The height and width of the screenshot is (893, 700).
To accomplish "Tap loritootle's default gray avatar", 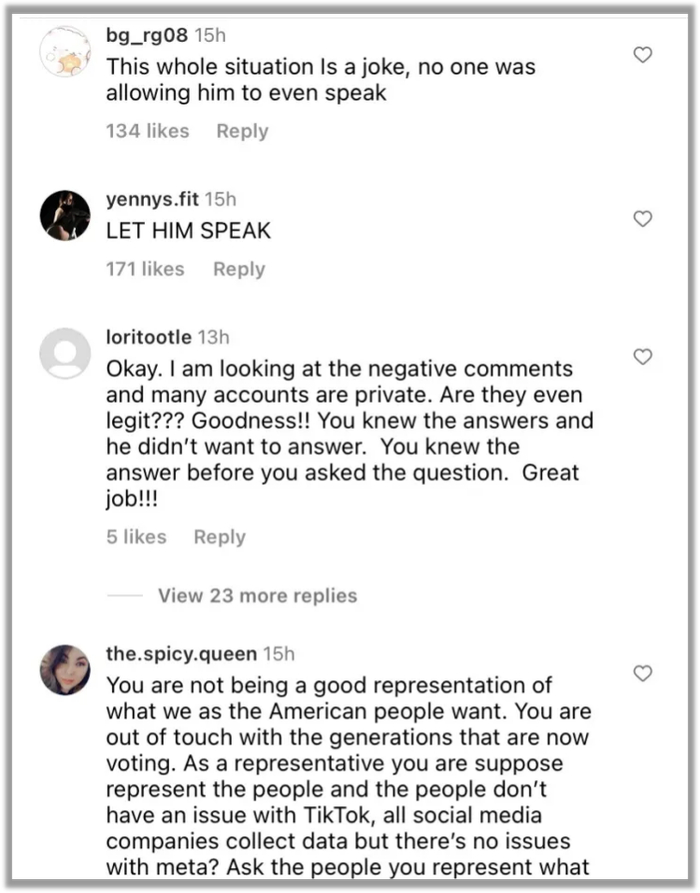I will click(65, 353).
